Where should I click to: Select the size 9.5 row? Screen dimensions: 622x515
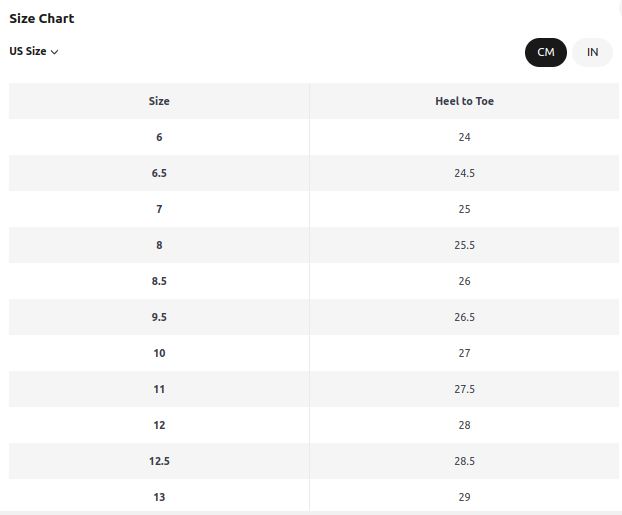pos(314,317)
